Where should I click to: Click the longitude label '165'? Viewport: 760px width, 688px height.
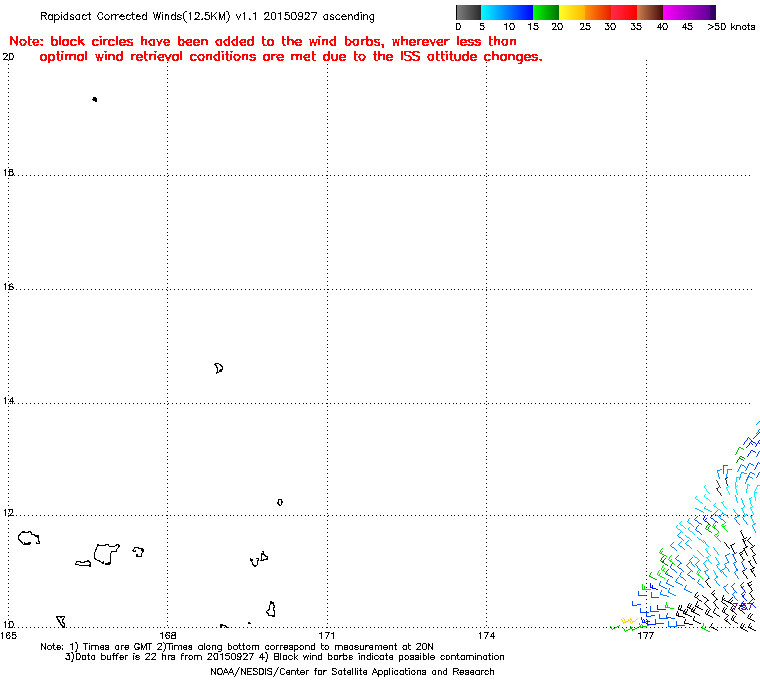coord(8,636)
